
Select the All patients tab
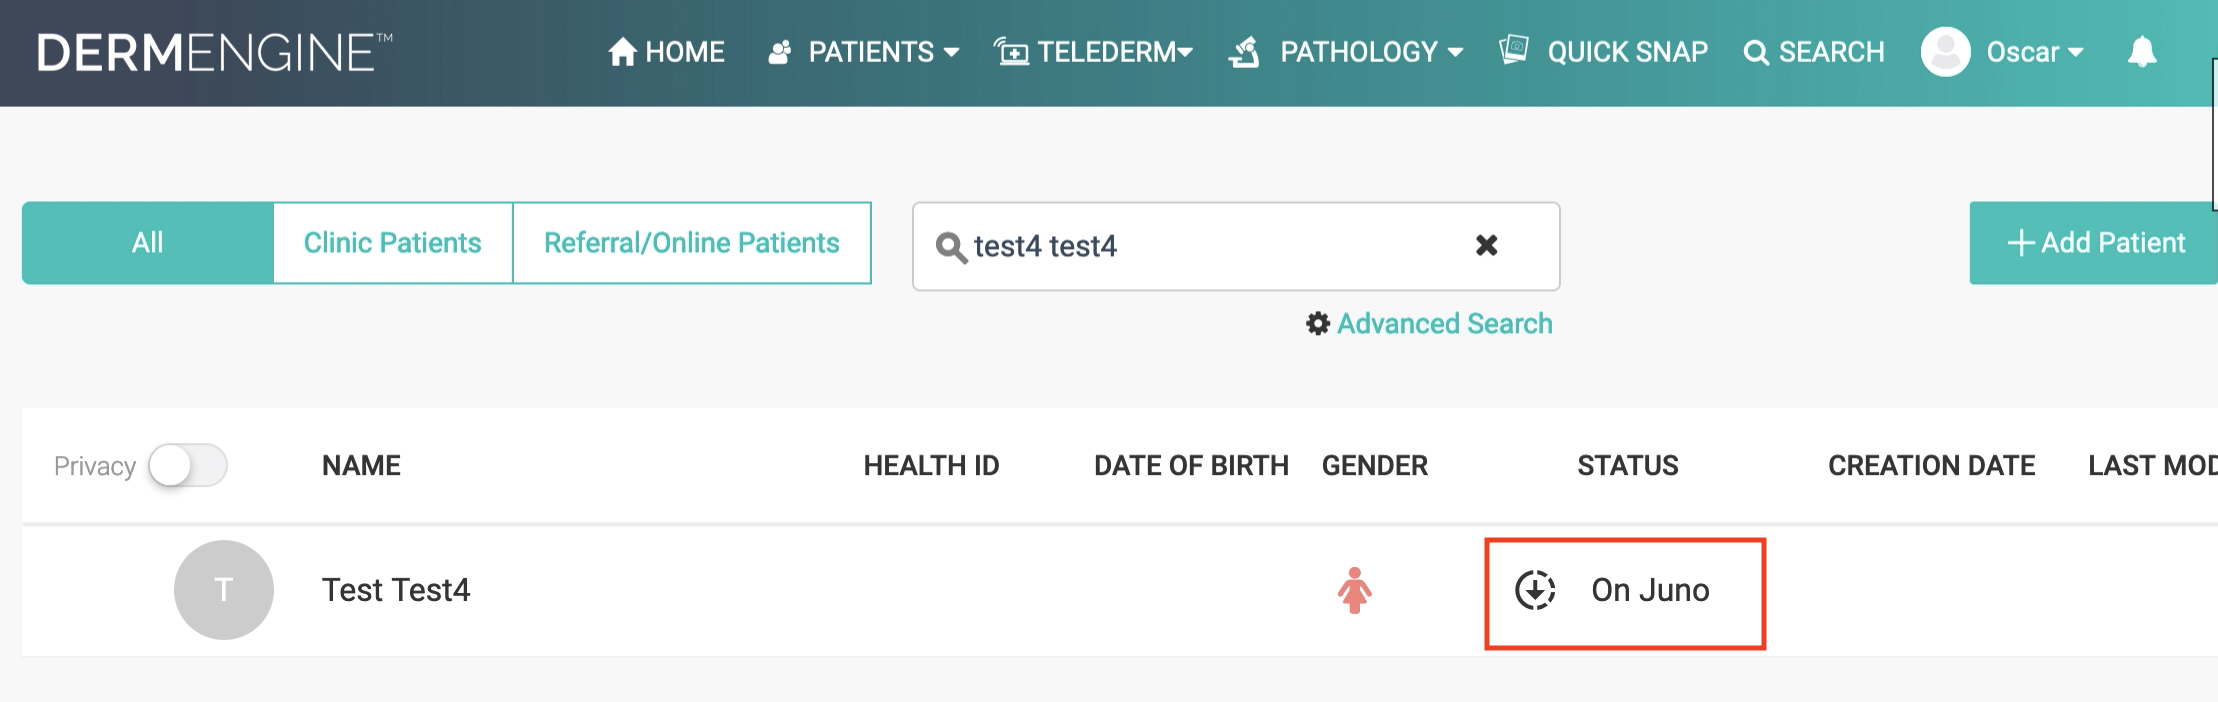[148, 243]
